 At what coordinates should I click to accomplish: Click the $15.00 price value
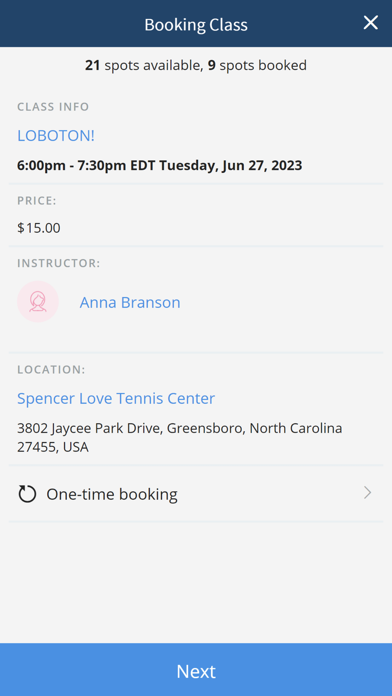tap(39, 228)
